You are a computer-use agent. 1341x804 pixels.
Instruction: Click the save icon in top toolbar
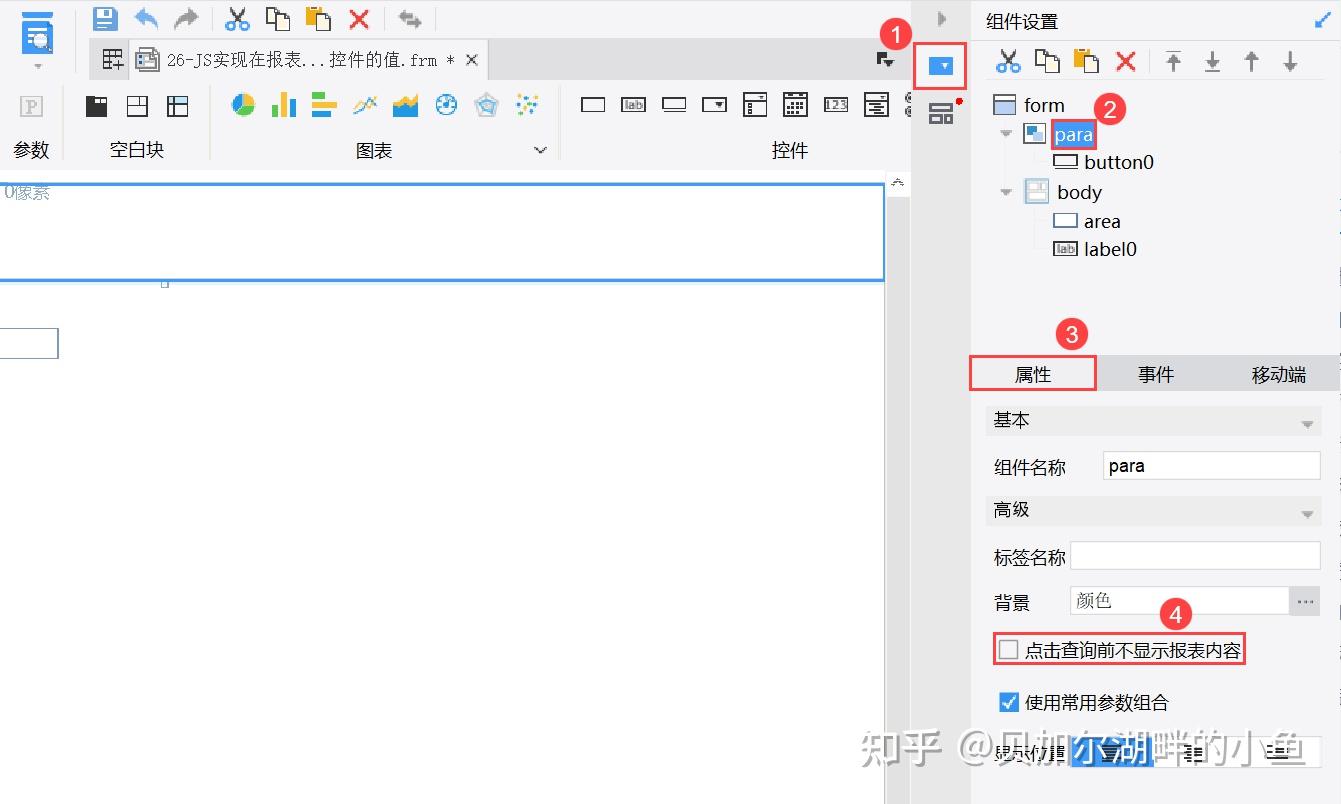click(x=104, y=18)
